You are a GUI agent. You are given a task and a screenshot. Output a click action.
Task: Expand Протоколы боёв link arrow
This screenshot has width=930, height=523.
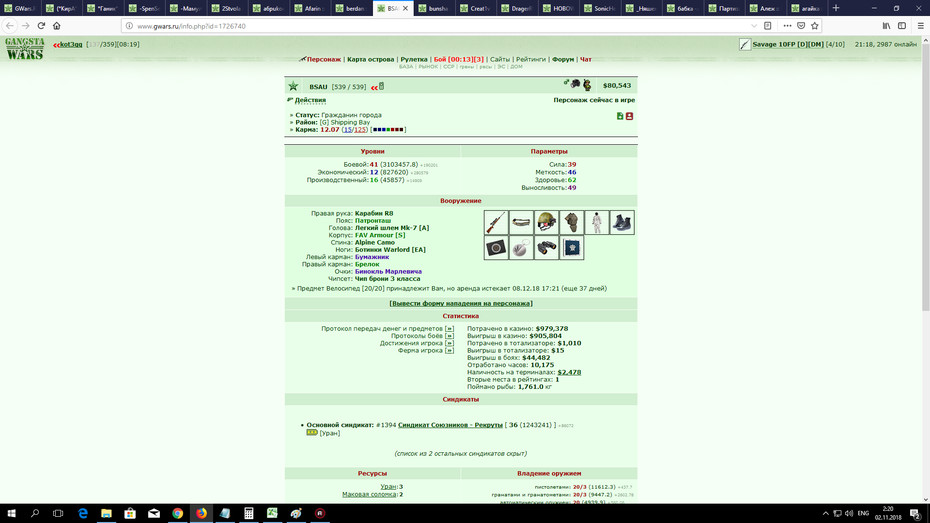point(449,336)
